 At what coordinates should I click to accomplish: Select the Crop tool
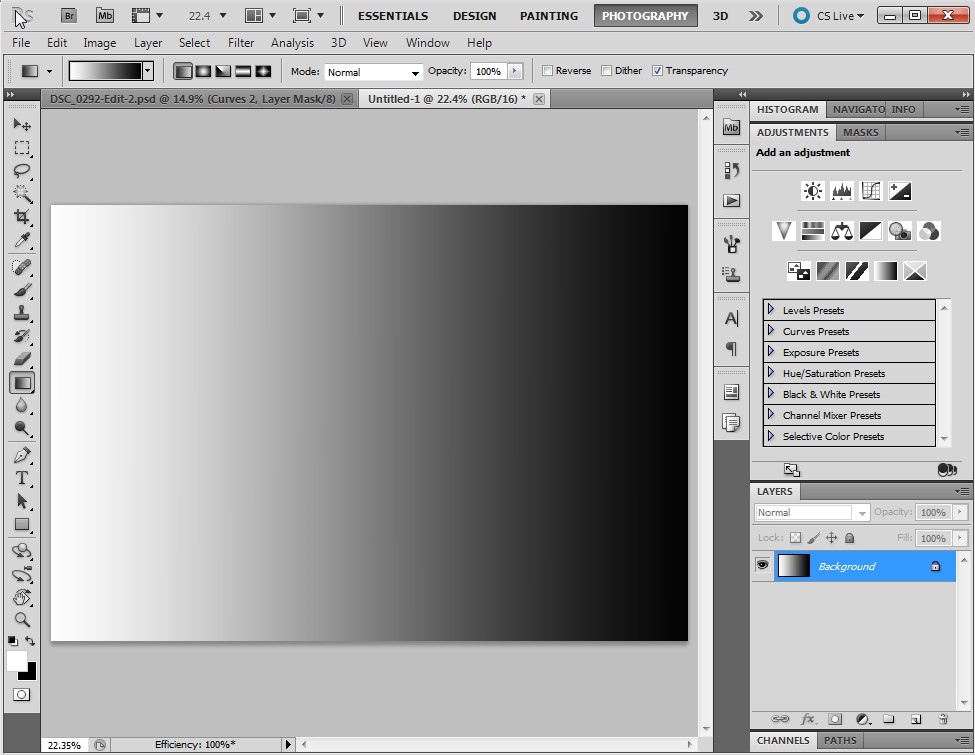[x=22, y=217]
